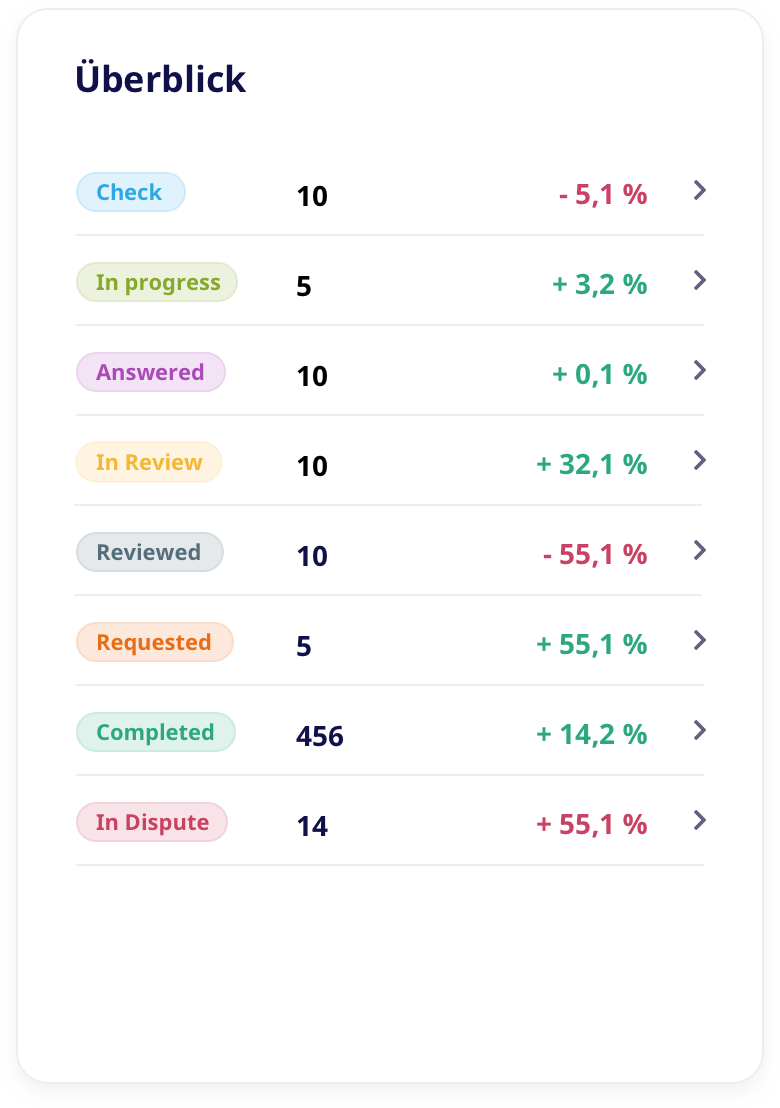Image resolution: width=780 pixels, height=1108 pixels.
Task: Select the green Completed status badge
Action: 156,732
